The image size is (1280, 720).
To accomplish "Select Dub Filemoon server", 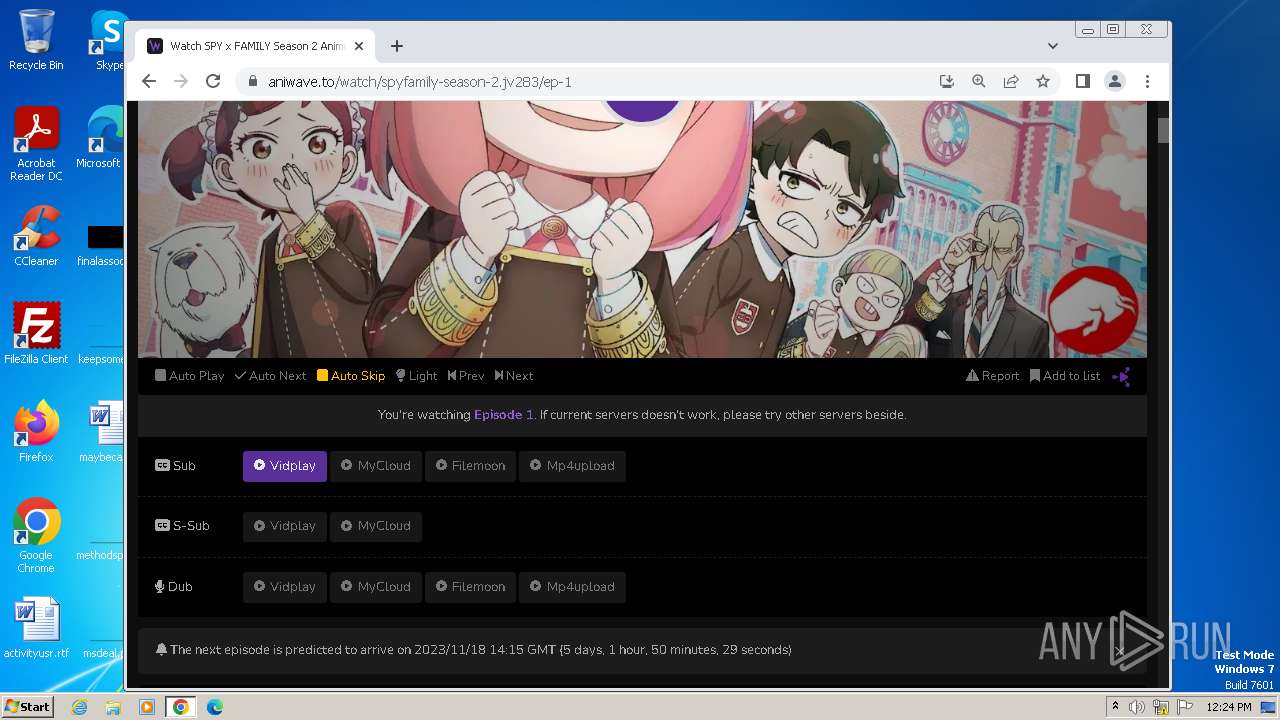I will [470, 587].
